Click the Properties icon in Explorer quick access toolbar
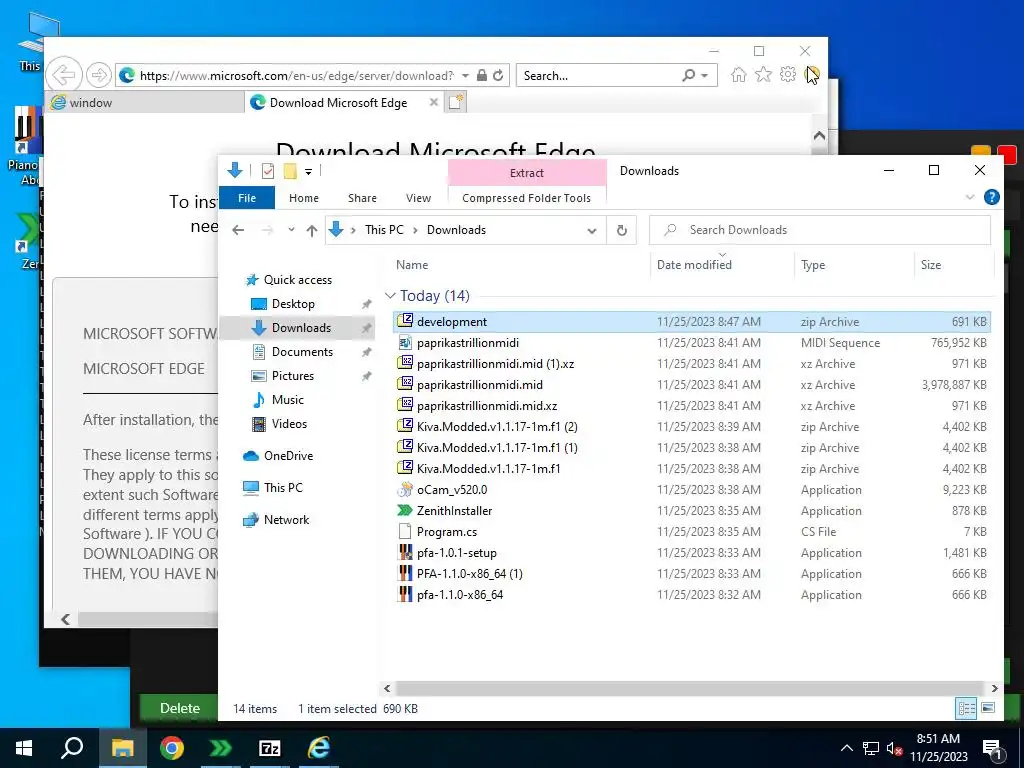The height and width of the screenshot is (768, 1024). click(x=268, y=171)
